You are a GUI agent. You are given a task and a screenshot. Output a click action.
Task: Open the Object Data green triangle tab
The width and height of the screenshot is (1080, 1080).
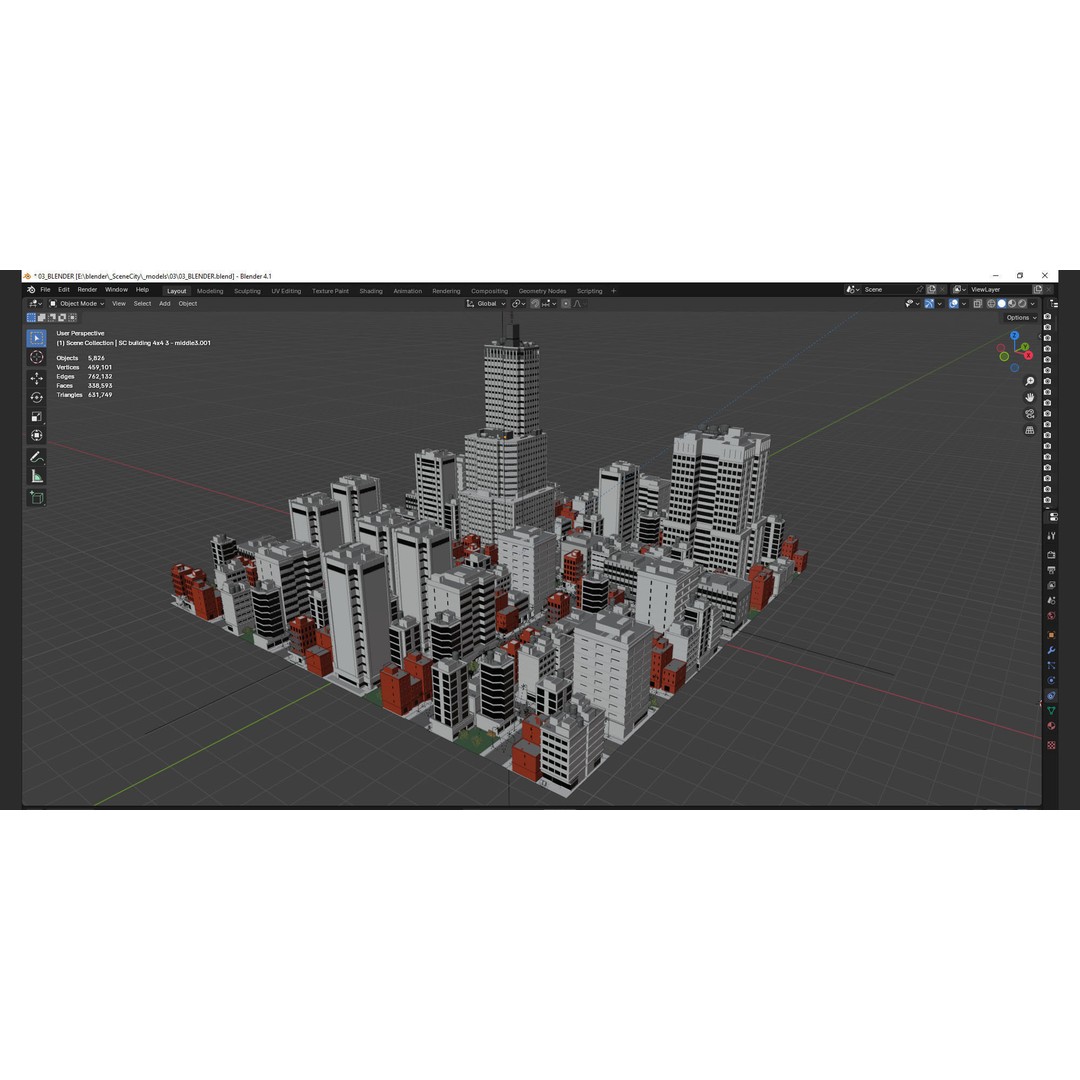point(1051,711)
